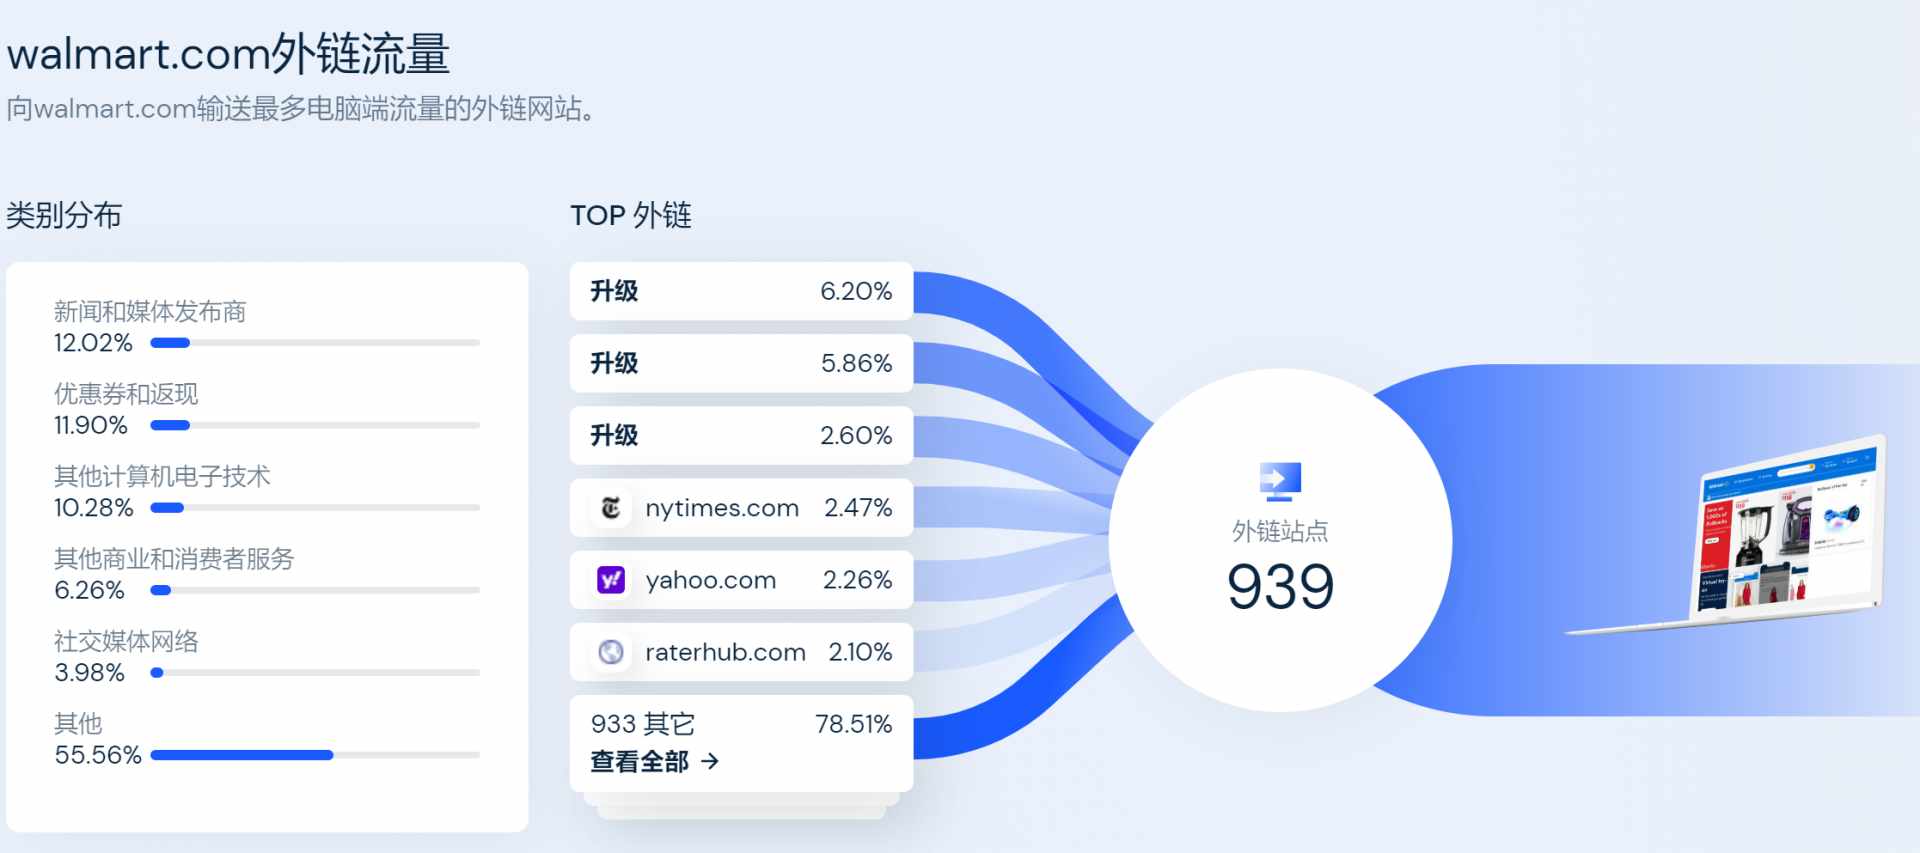The width and height of the screenshot is (1920, 853).
Task: Click the 其他商业和消费者服务 progress bar
Action: (315, 590)
